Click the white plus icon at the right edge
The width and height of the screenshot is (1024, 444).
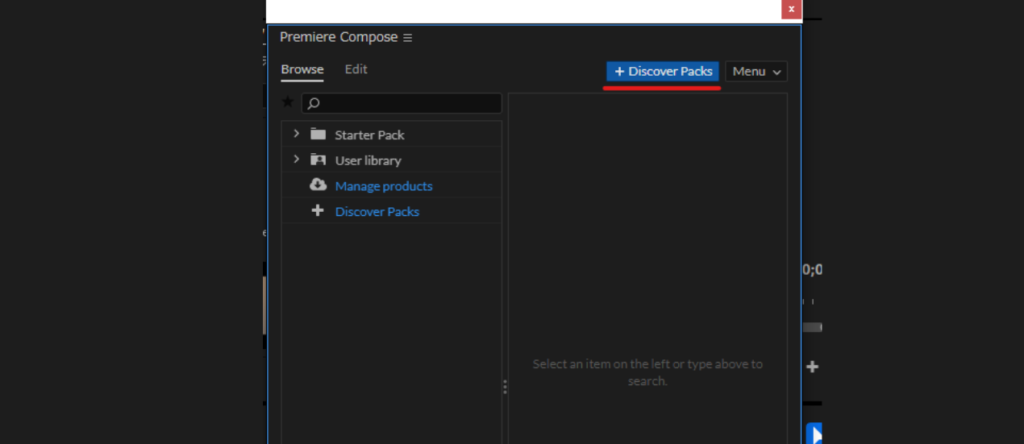point(812,367)
